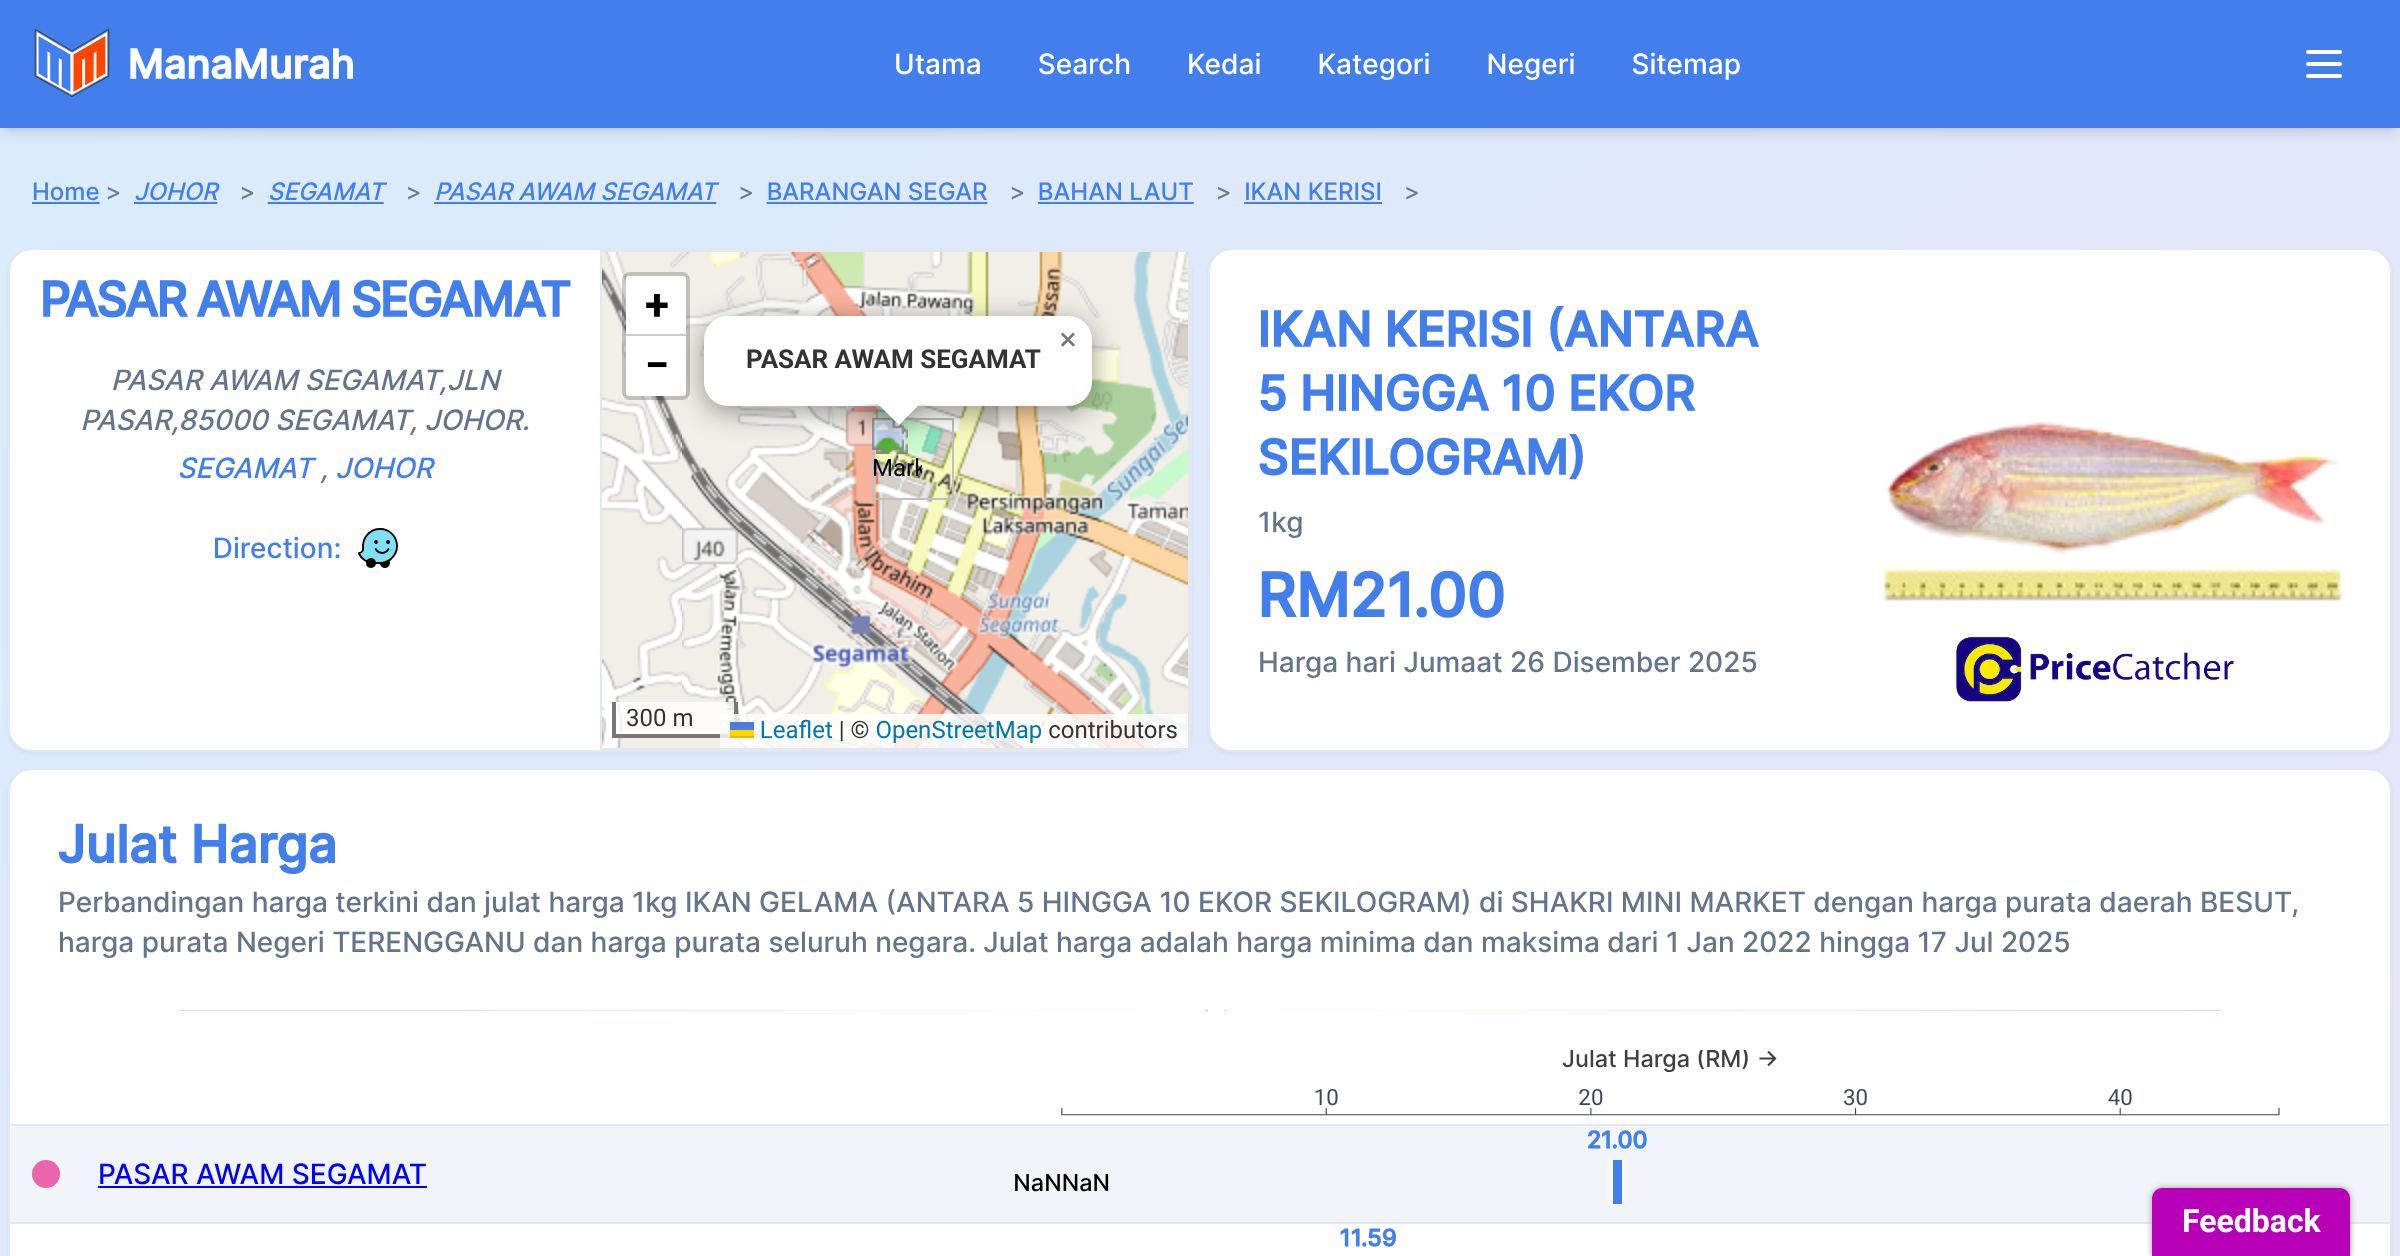Click the ManaMurah logo icon
Viewport: 2400px width, 1256px height.
point(71,63)
